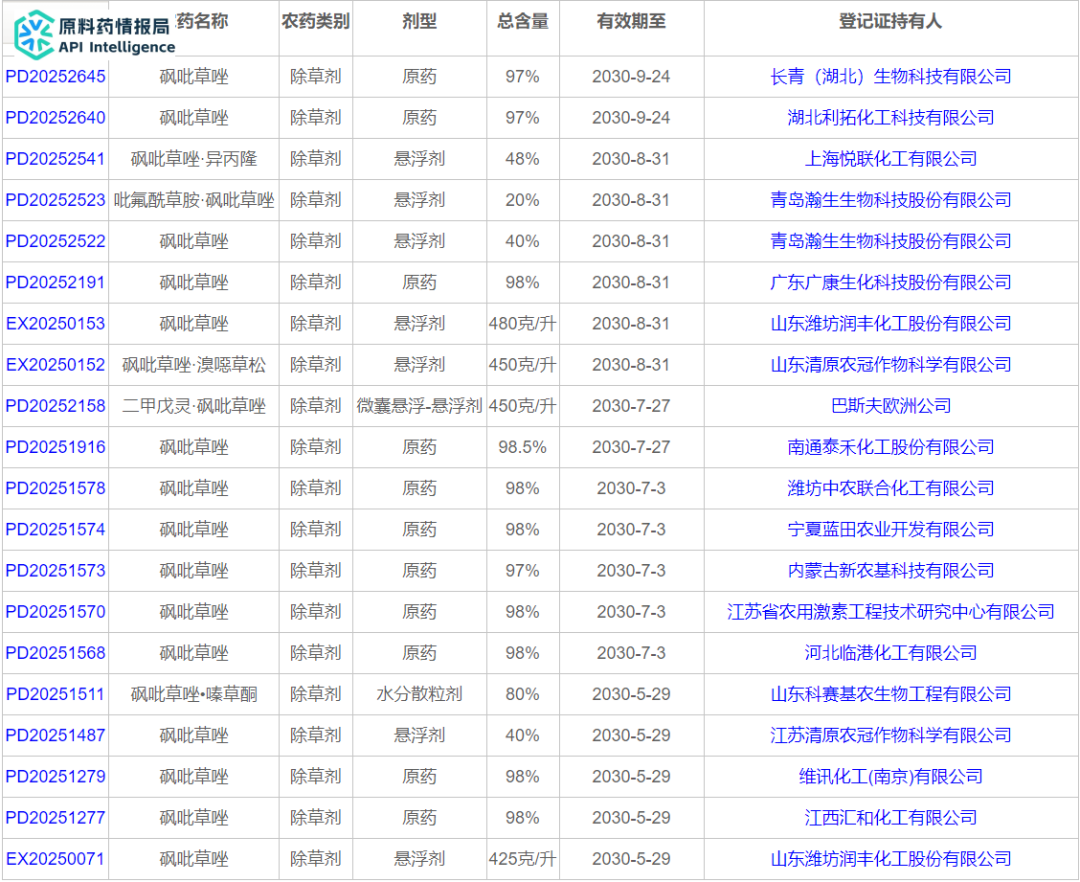Select the 砜吡草唑·异丙隆 name cell

194,159
